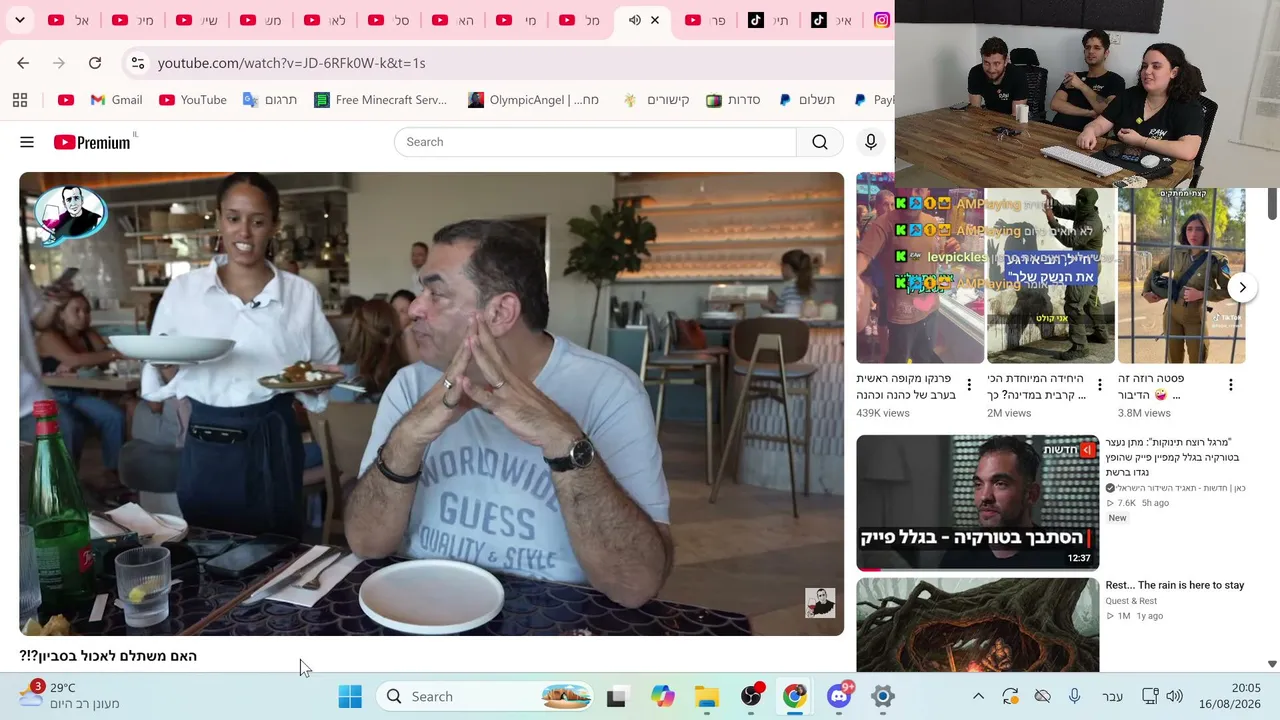The height and width of the screenshot is (720, 1280).
Task: Open the Windows Start menu
Action: tap(350, 697)
